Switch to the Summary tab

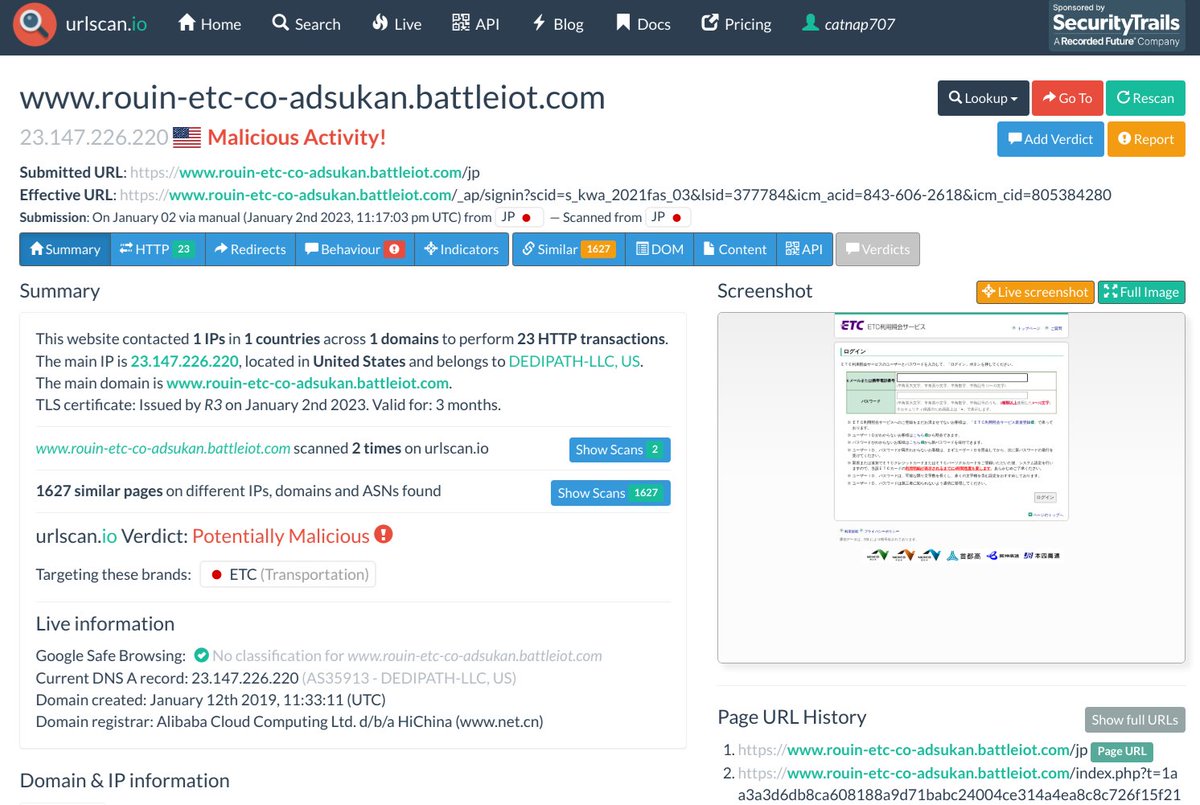click(x=65, y=249)
